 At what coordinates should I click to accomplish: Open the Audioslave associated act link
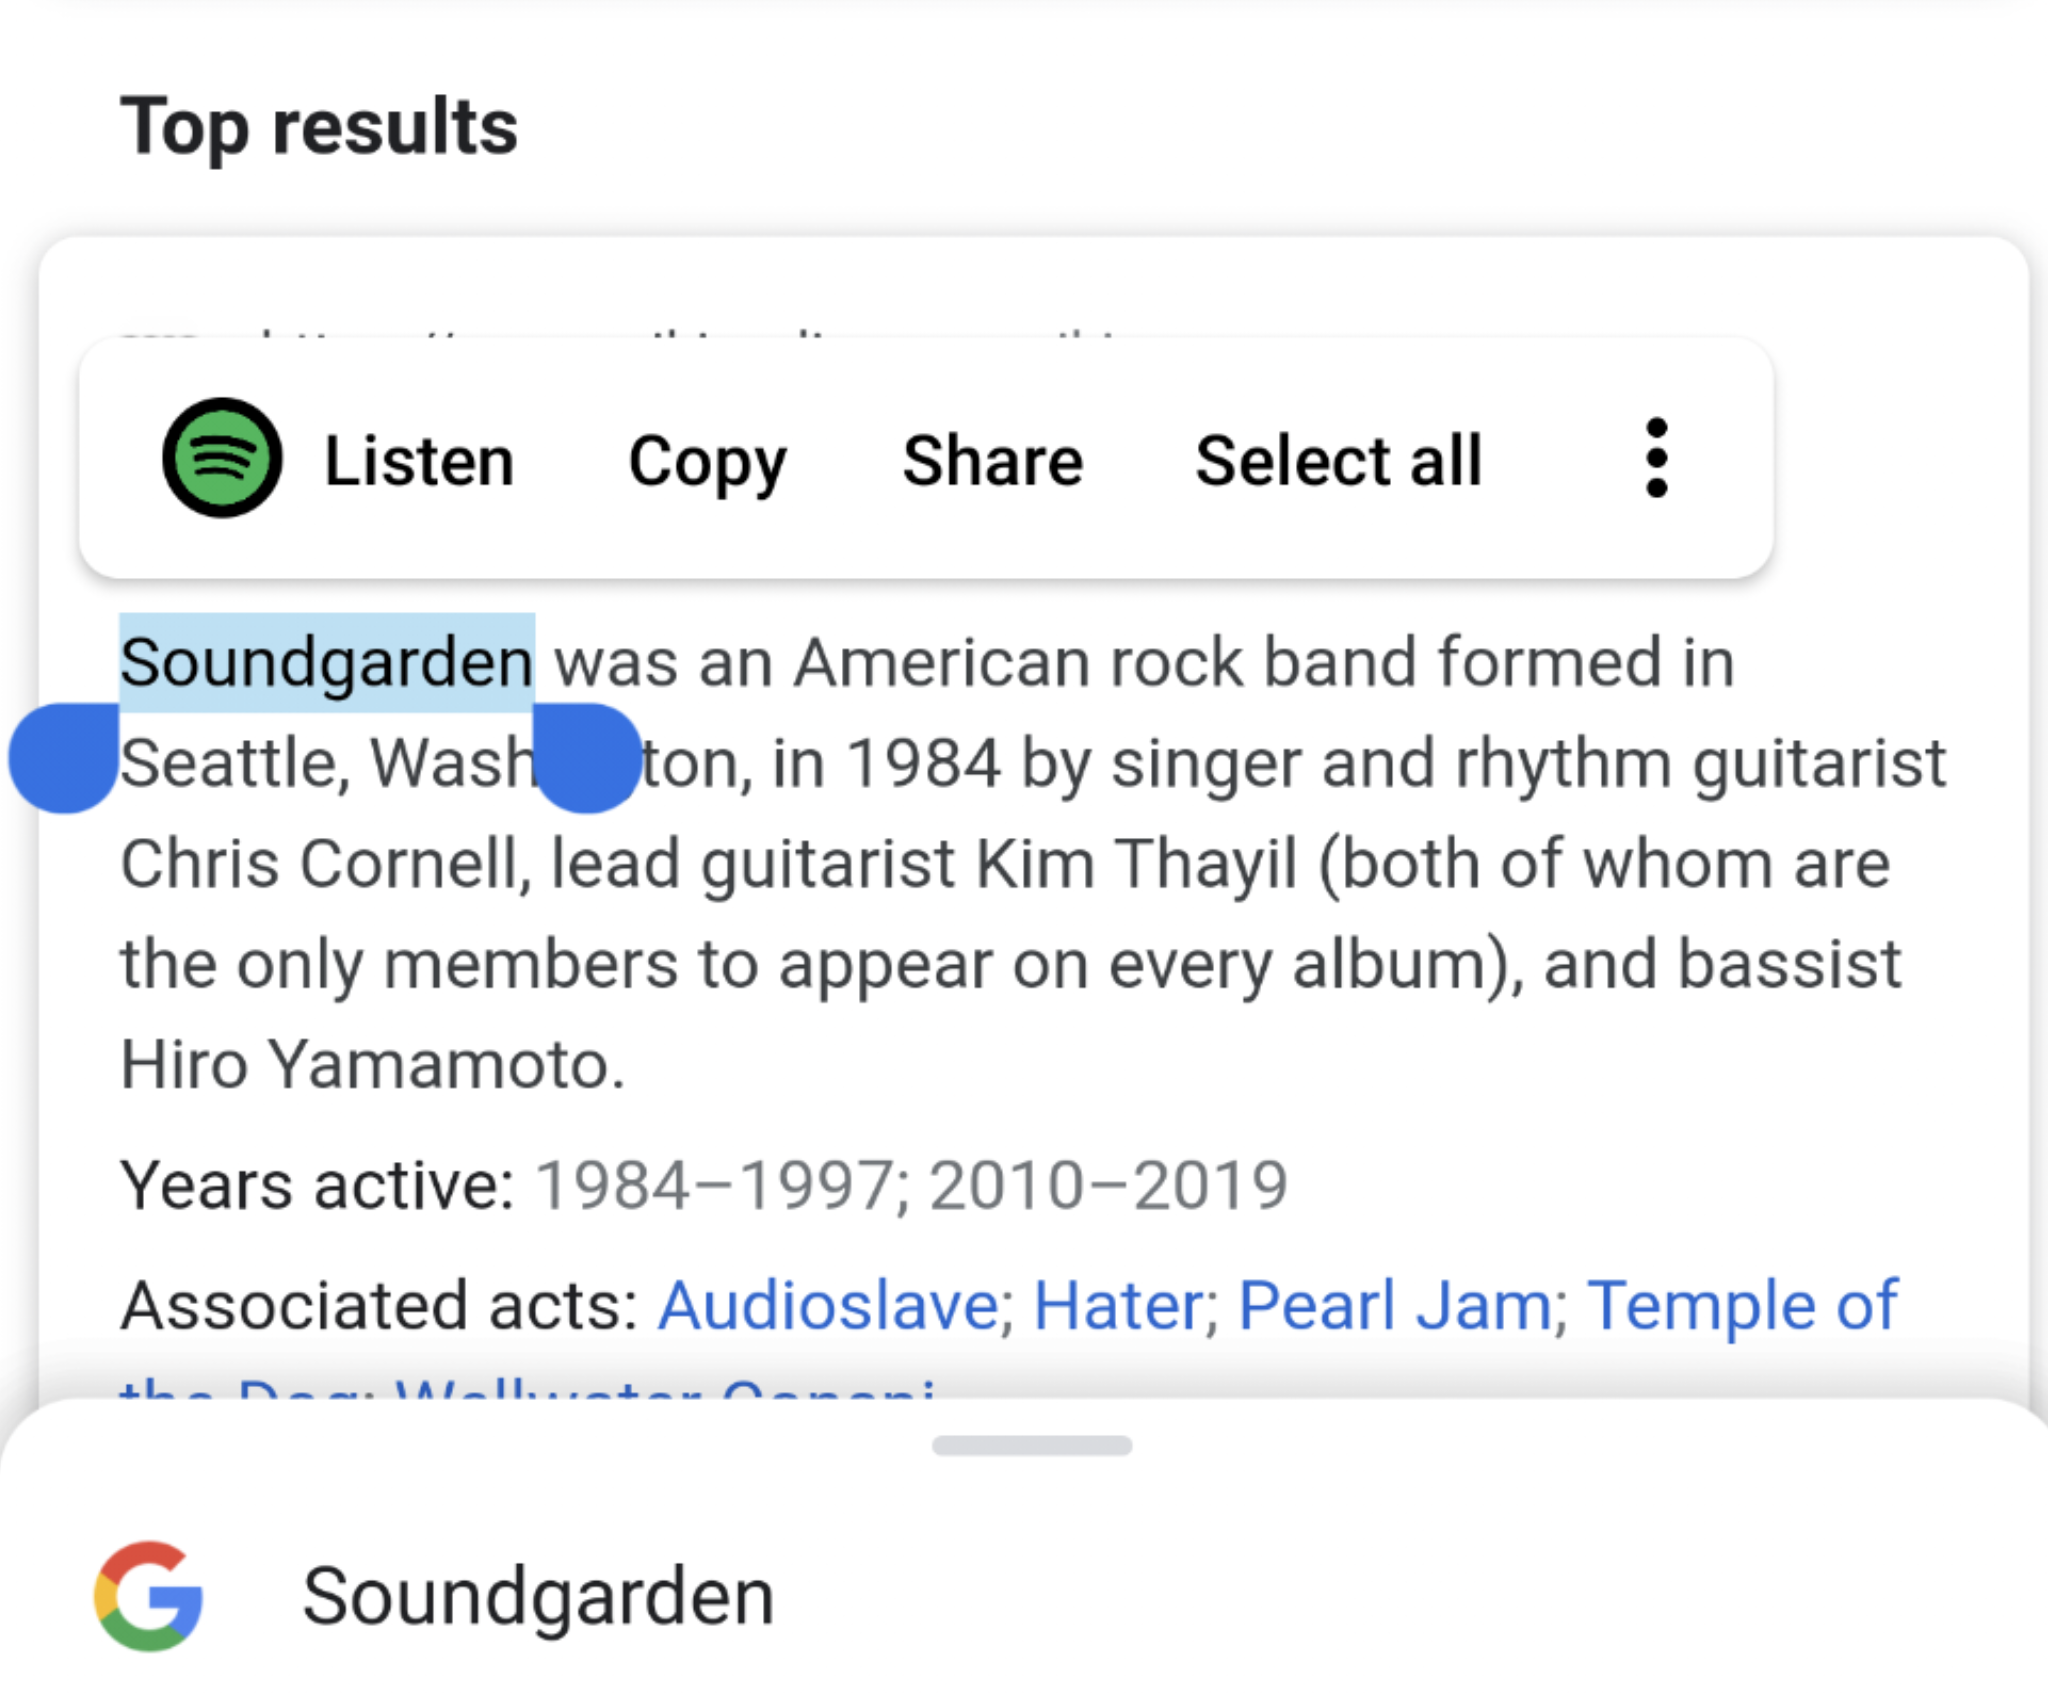(827, 1305)
